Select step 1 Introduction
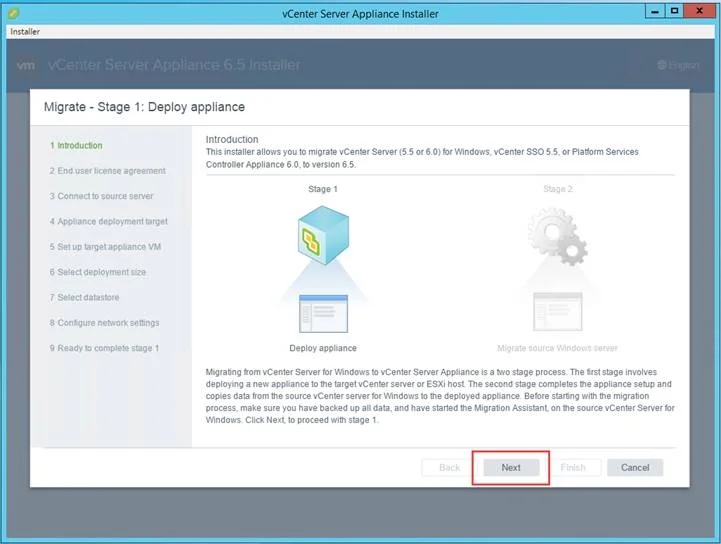The height and width of the screenshot is (544, 721). click(x=76, y=145)
